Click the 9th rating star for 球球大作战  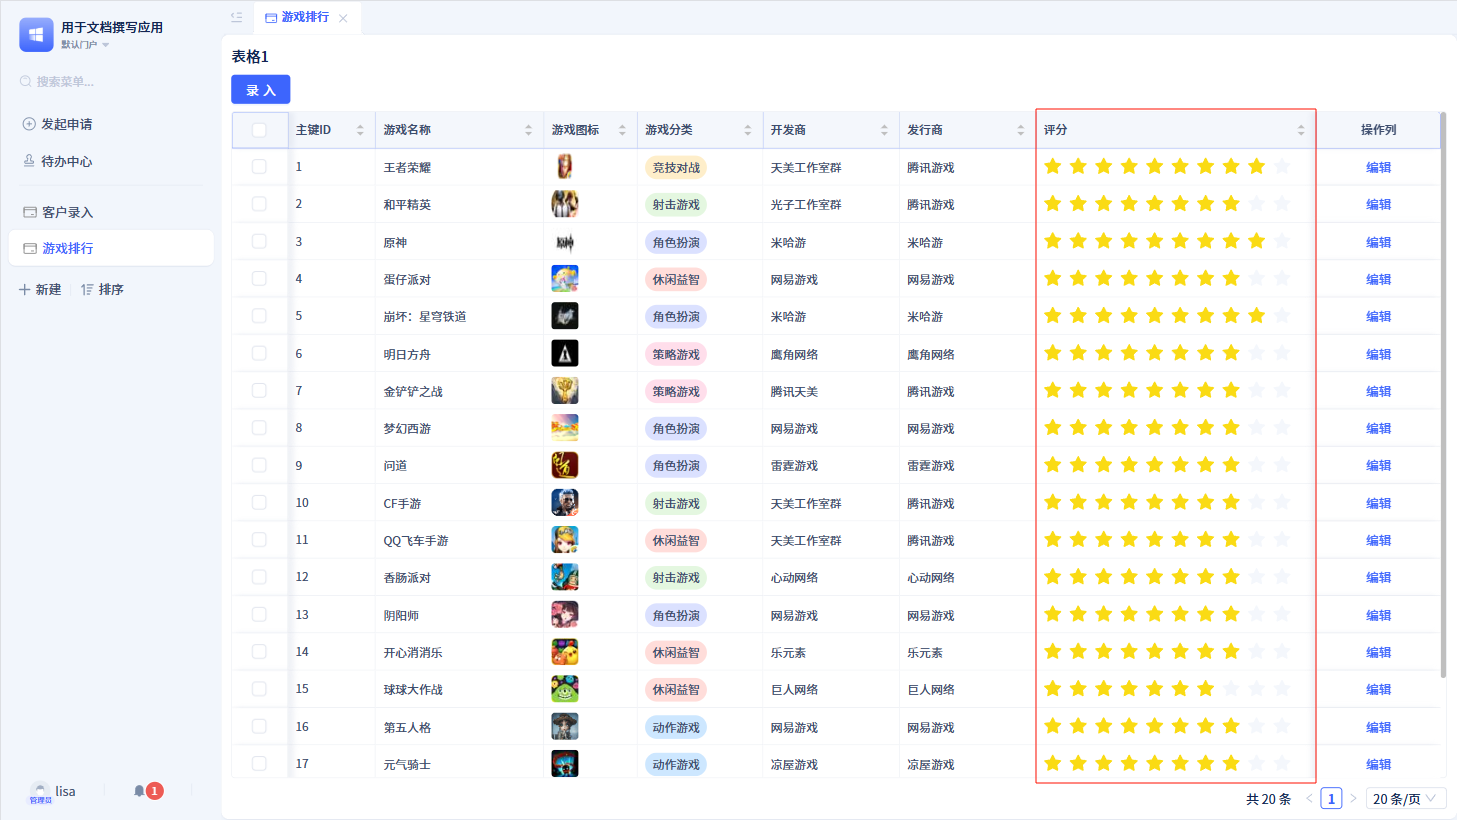[x=1257, y=688]
